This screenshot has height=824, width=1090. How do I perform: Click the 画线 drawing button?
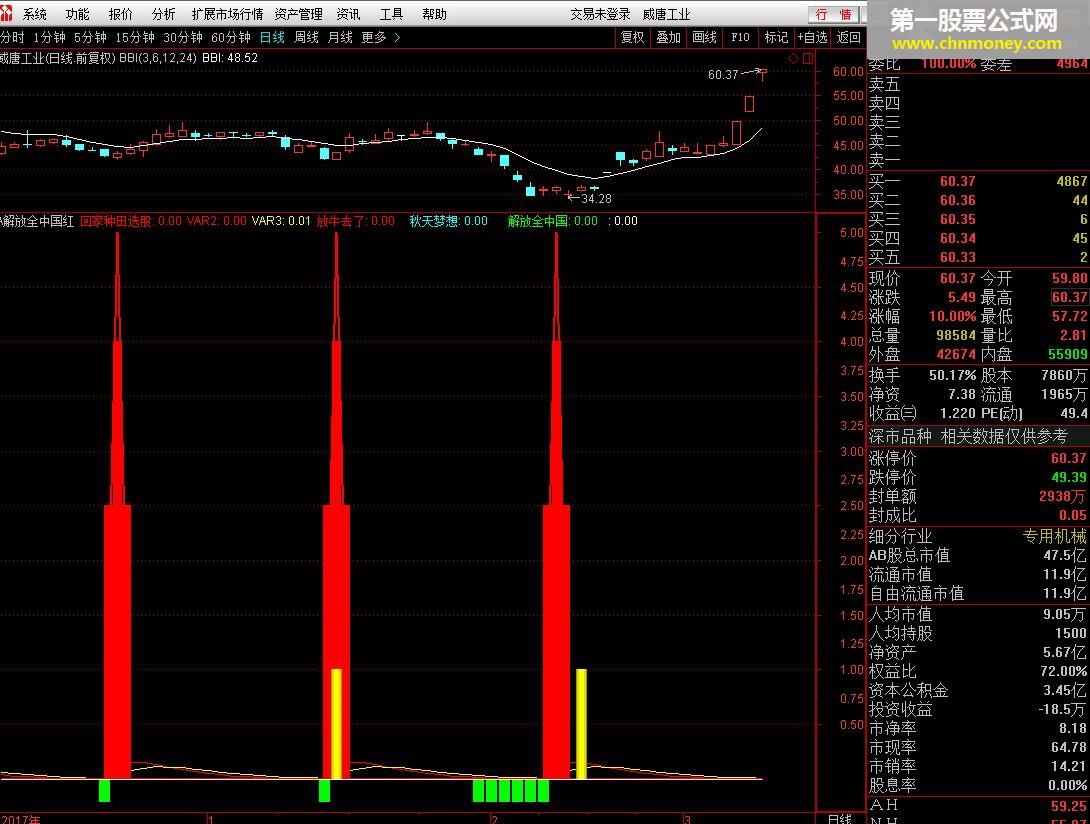tap(704, 38)
